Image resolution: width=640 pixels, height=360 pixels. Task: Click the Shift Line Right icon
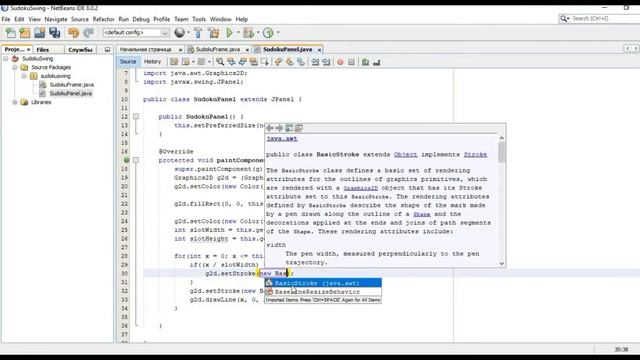[x=326, y=62]
